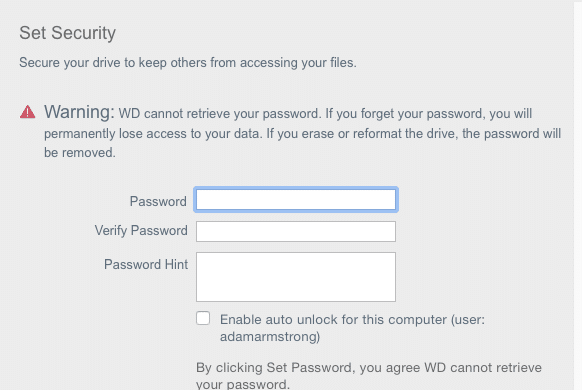582x390 pixels.
Task: Click the final "your password." line
Action: coord(243,384)
